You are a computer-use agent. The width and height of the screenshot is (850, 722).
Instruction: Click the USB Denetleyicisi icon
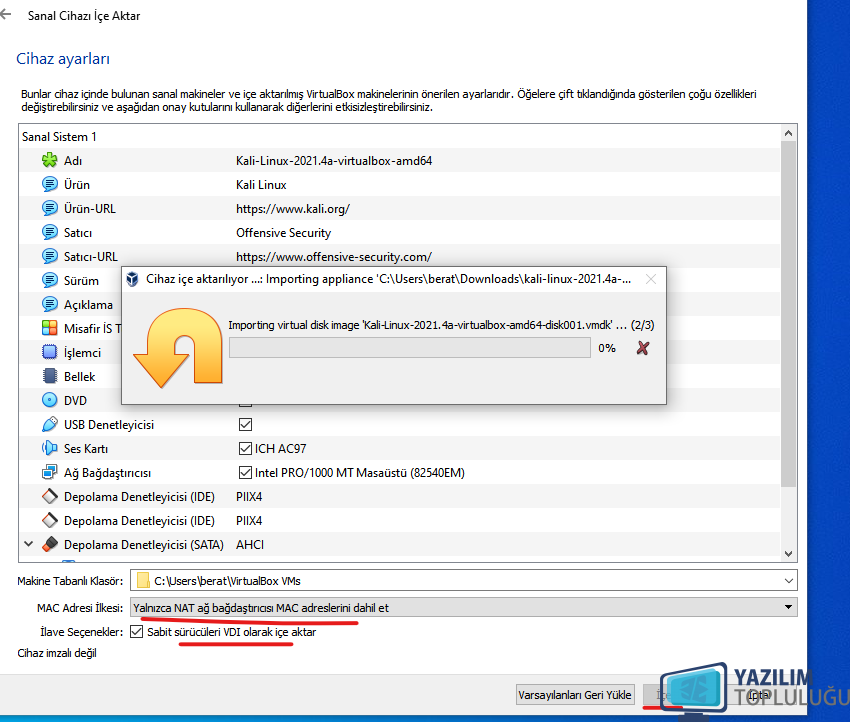pyautogui.click(x=49, y=424)
